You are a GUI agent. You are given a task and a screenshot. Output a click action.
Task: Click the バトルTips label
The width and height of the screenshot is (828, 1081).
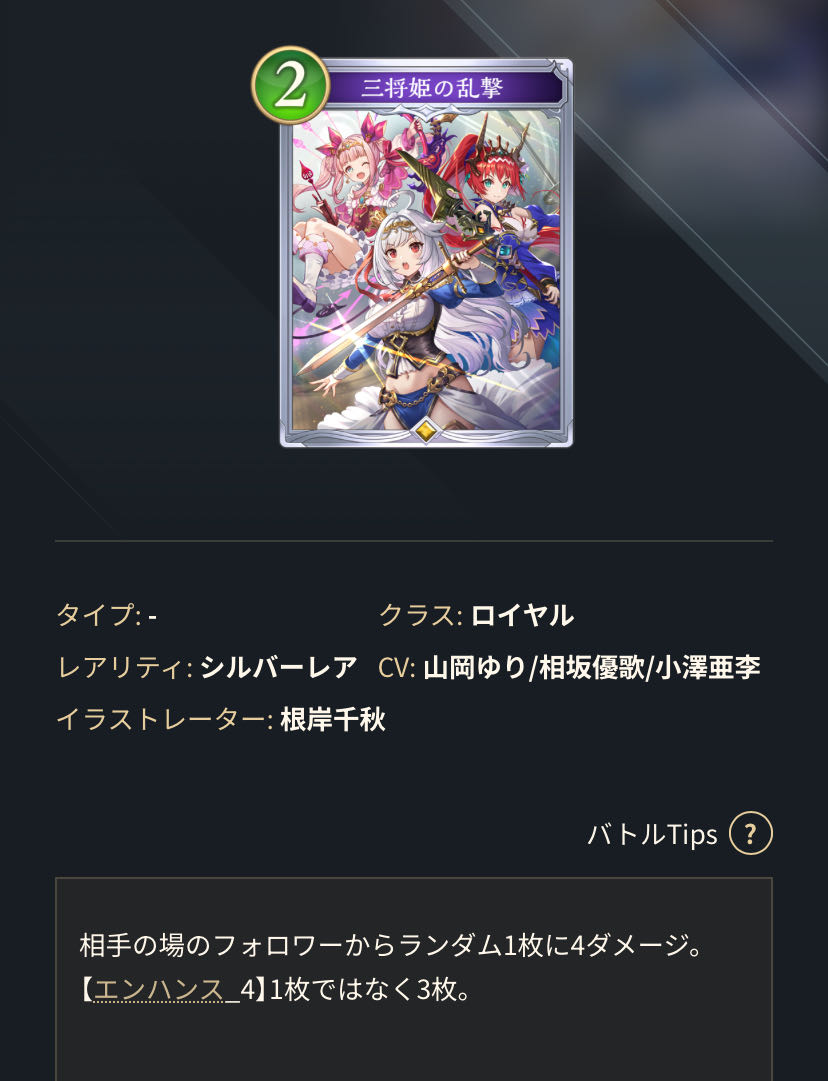(652, 834)
